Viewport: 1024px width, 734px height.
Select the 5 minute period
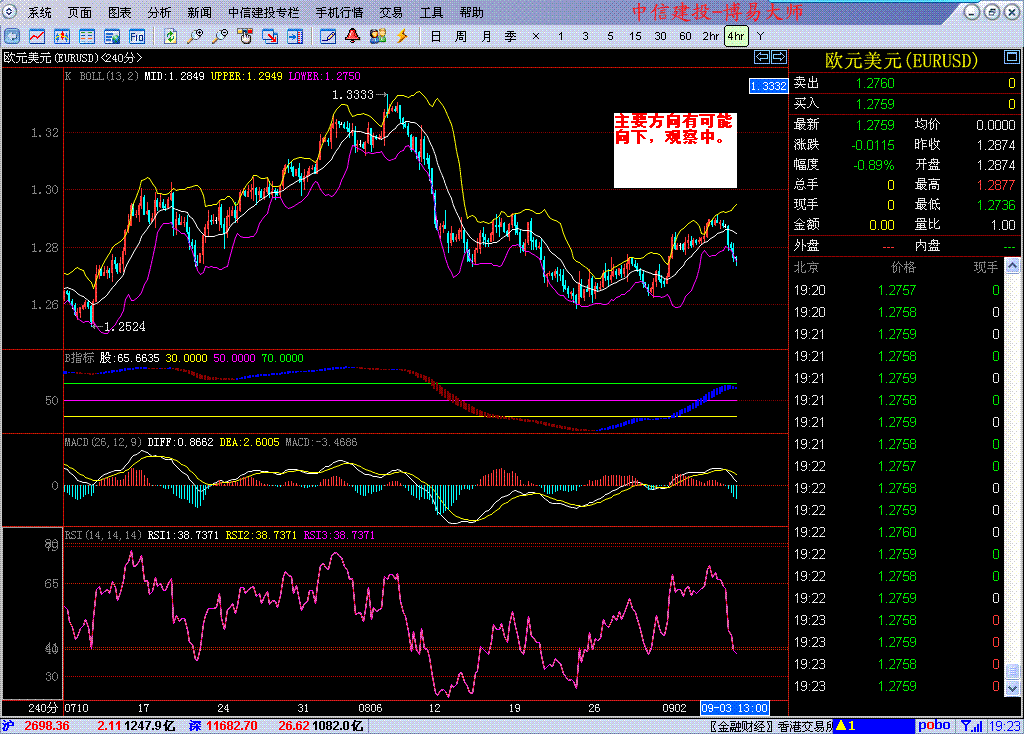coord(611,37)
